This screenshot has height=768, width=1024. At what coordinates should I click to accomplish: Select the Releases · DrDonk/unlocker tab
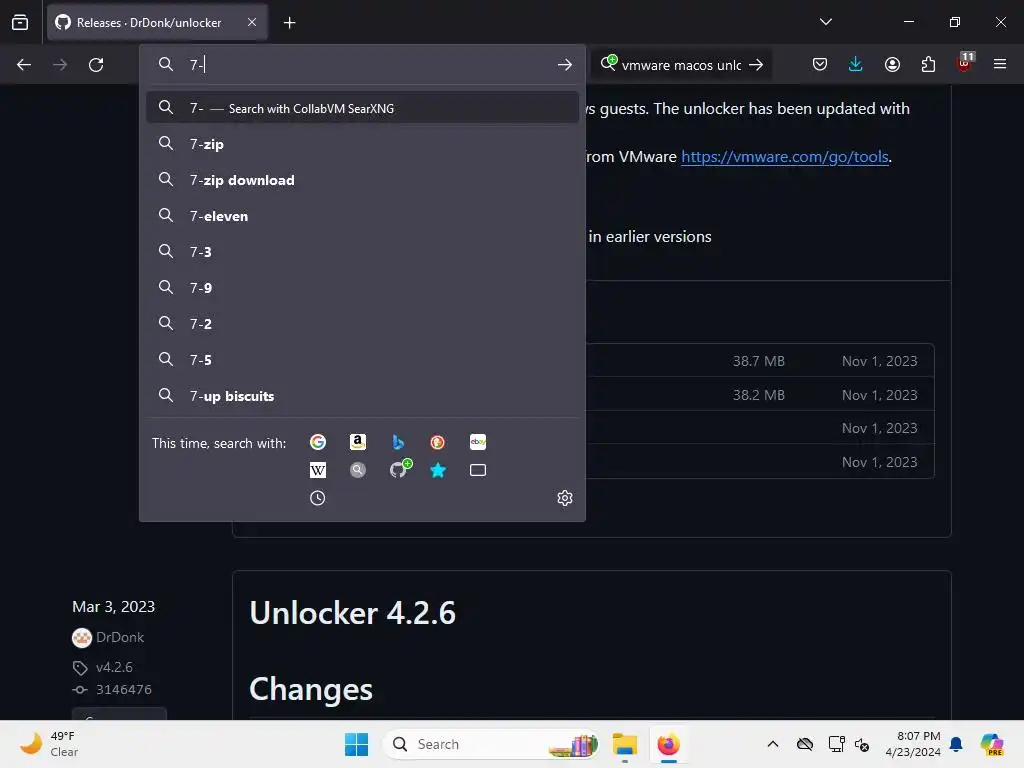(157, 23)
